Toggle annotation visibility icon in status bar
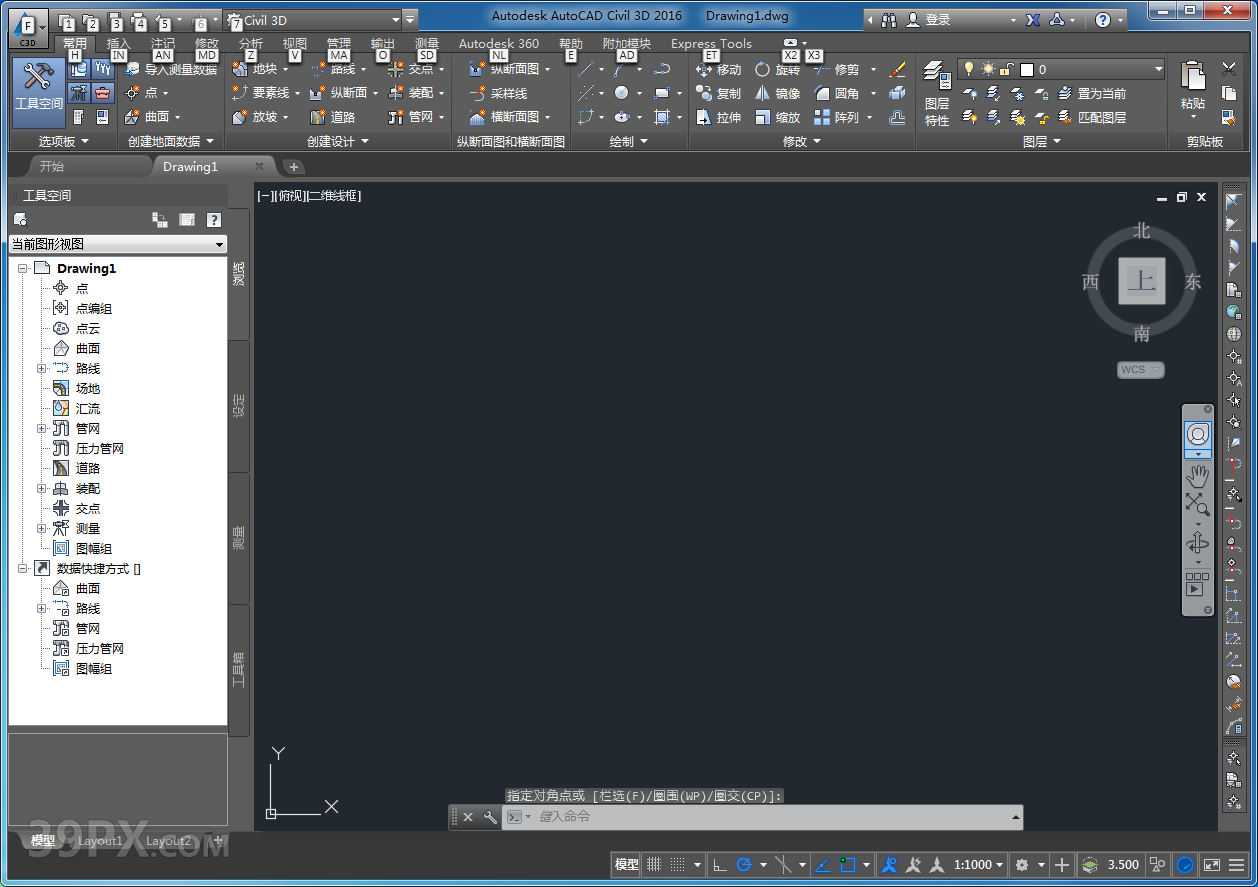 (888, 864)
